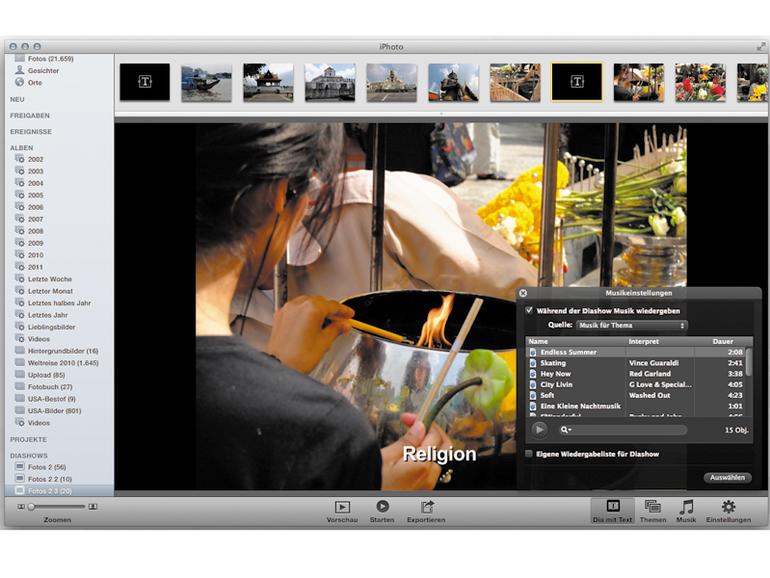
Task: Select the first text slide thumbnail
Action: 145,82
